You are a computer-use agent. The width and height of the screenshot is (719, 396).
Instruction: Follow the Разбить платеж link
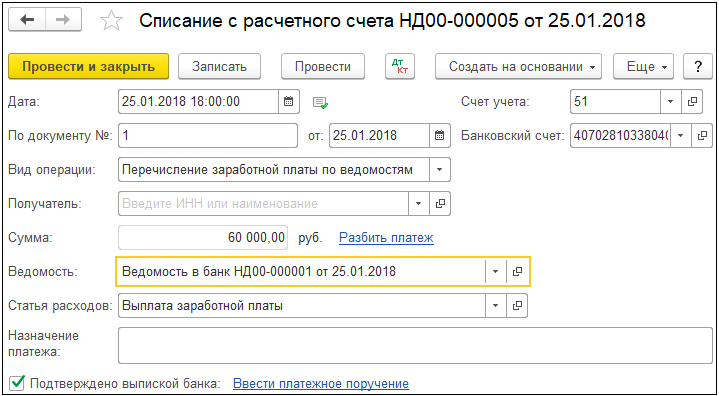(386, 238)
